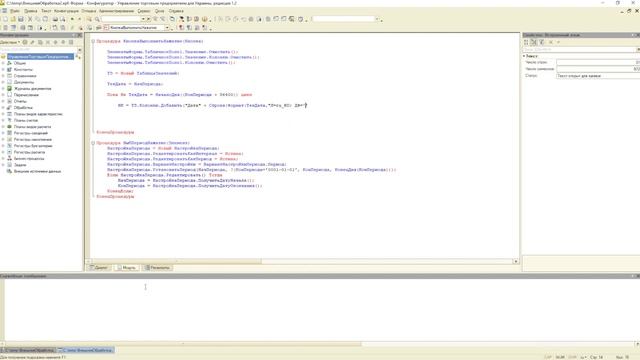Select the Регистры расчета tree row

click(x=29, y=152)
